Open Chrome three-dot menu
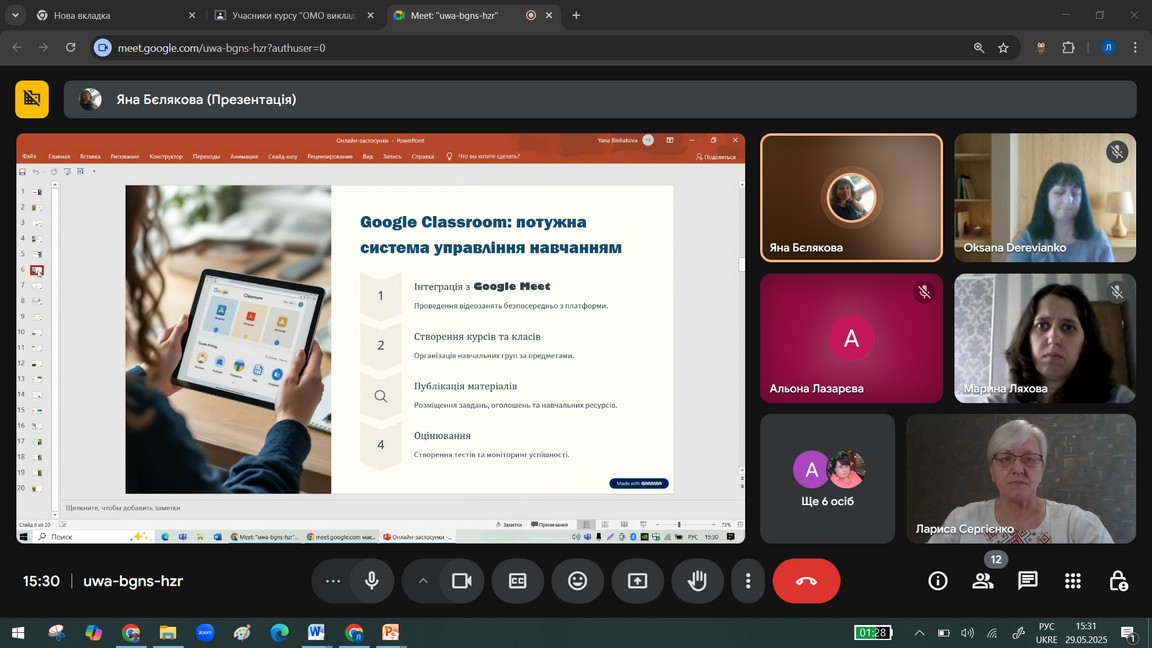This screenshot has height=648, width=1152. coord(1135,48)
